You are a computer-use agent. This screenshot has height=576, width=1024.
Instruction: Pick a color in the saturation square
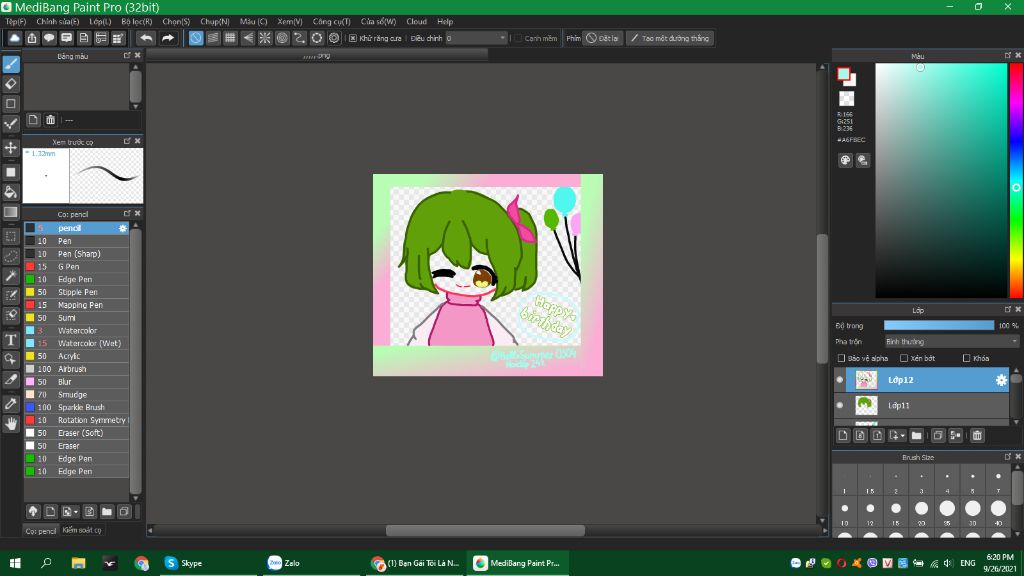point(941,181)
